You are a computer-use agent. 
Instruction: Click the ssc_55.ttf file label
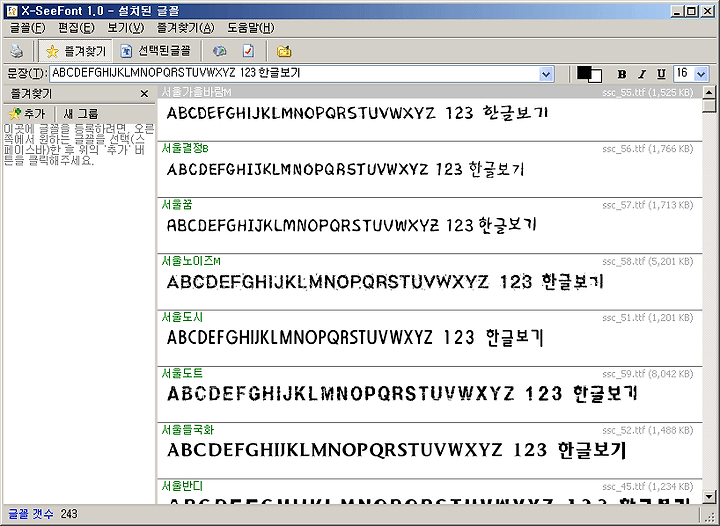647,93
